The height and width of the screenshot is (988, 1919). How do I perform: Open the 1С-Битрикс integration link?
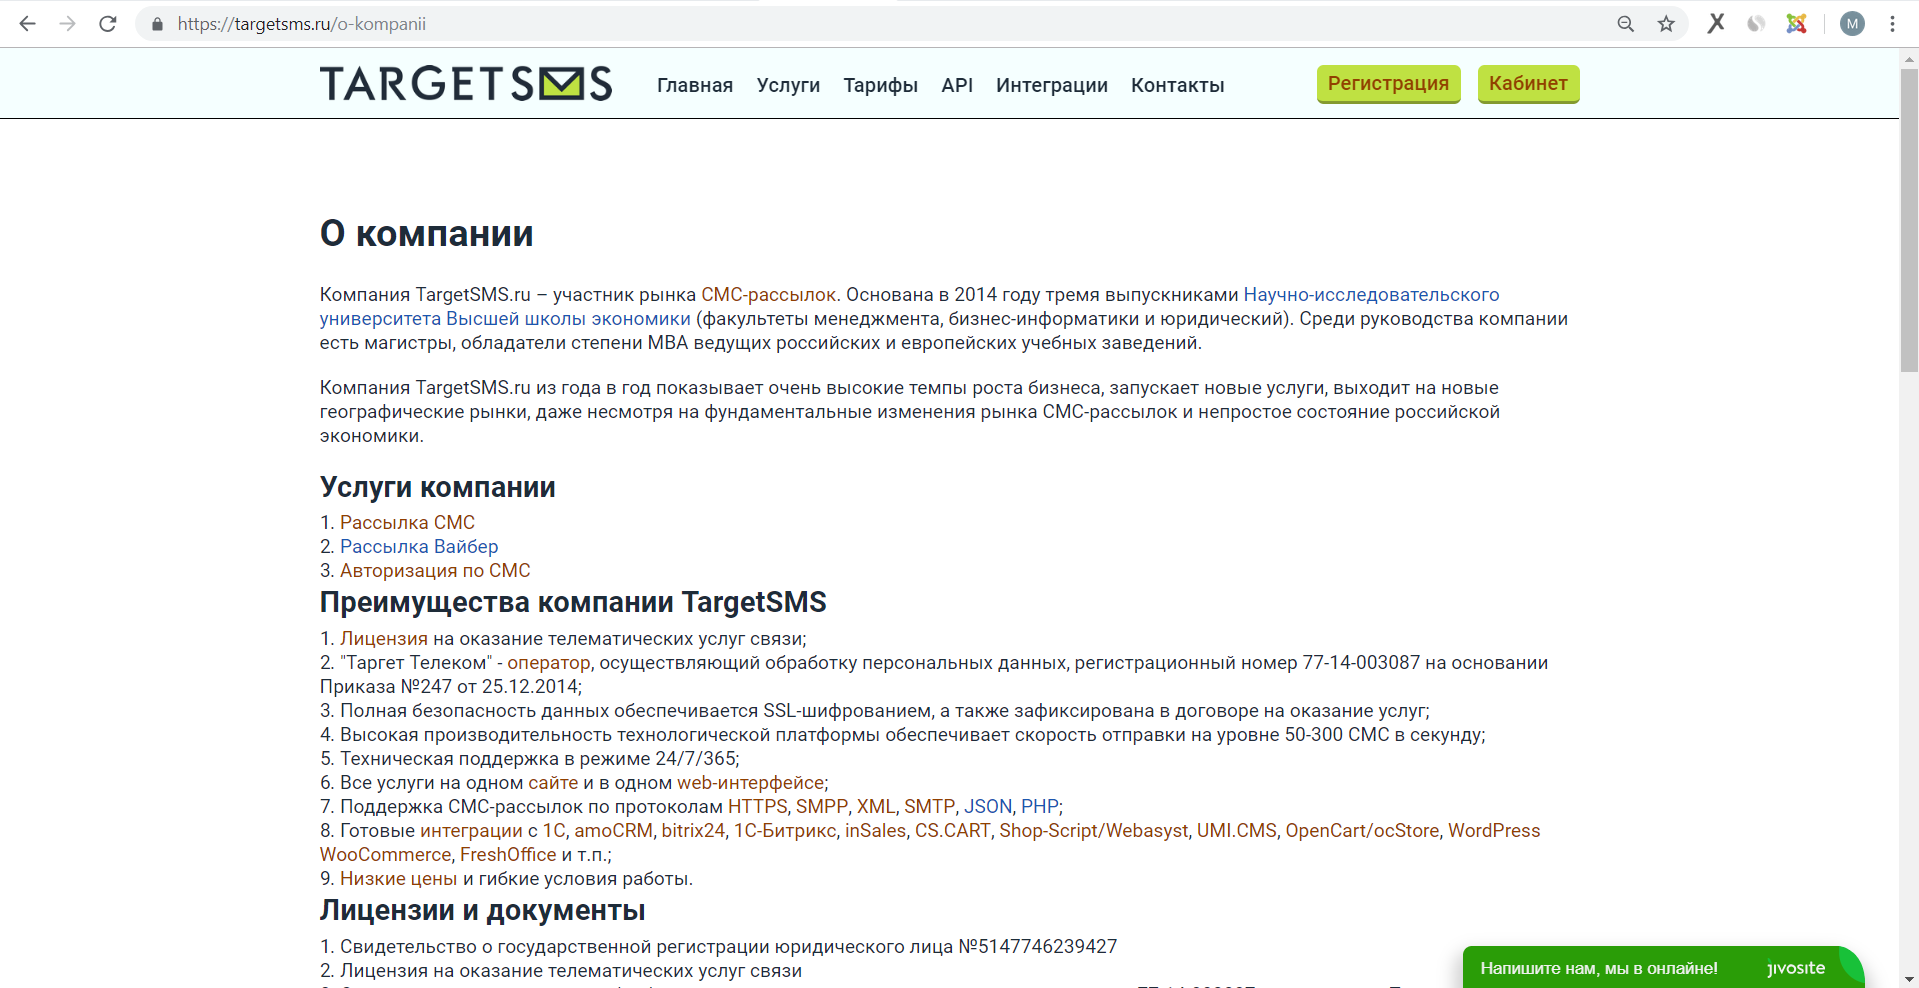click(x=785, y=831)
